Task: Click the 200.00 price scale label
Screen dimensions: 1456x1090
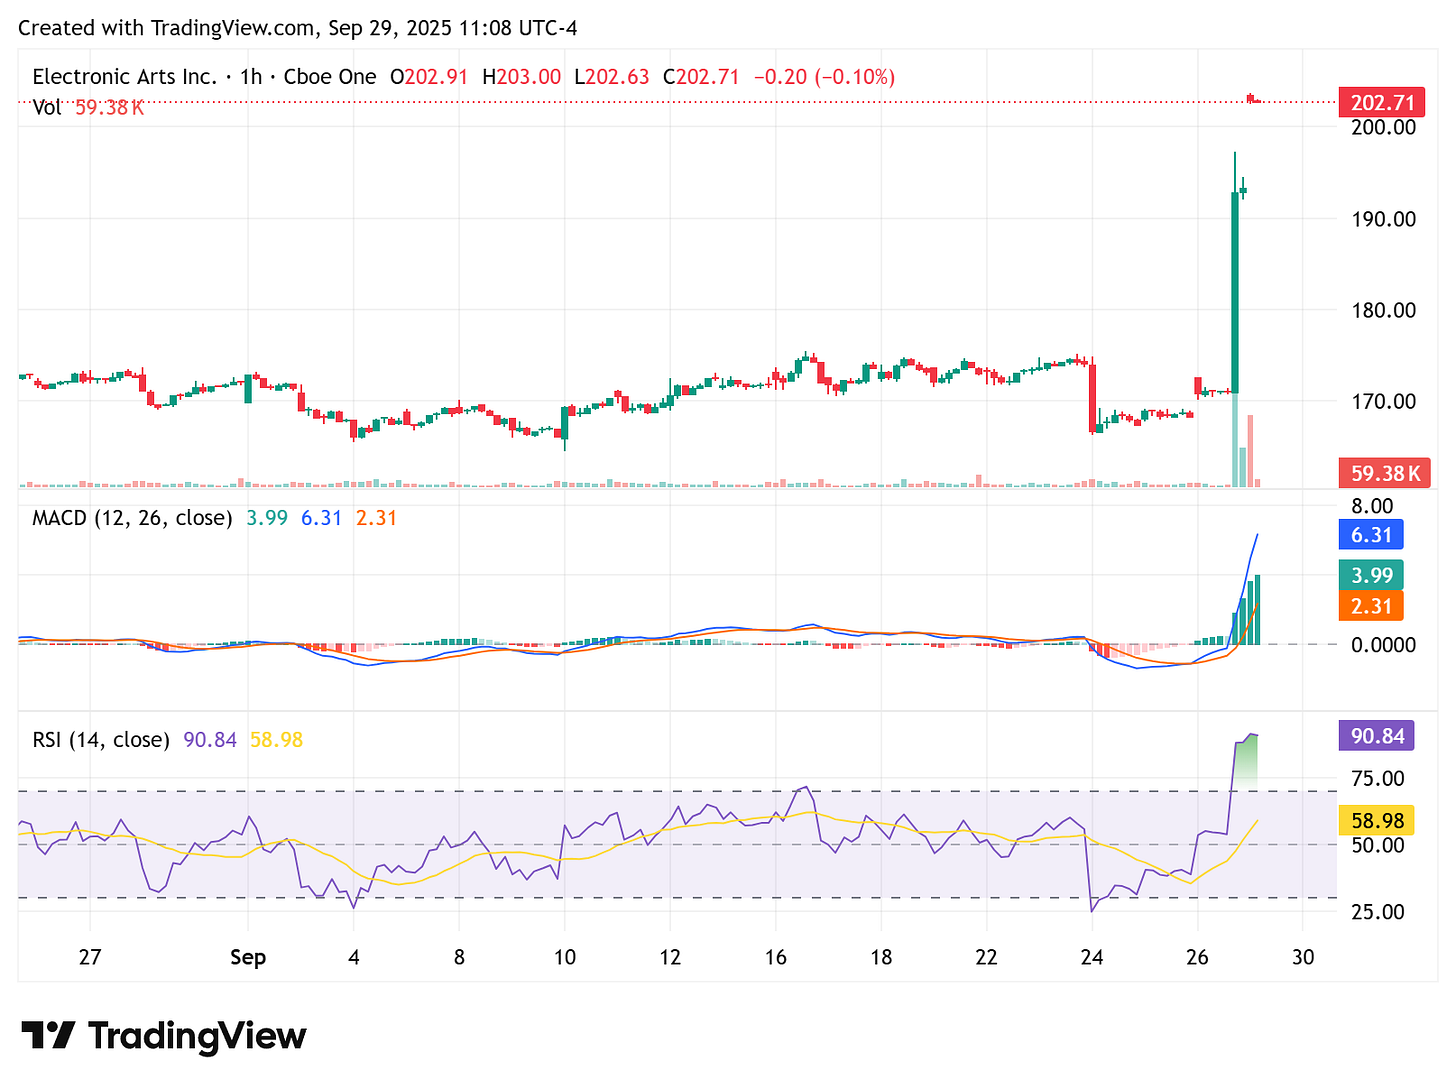Action: (1384, 127)
